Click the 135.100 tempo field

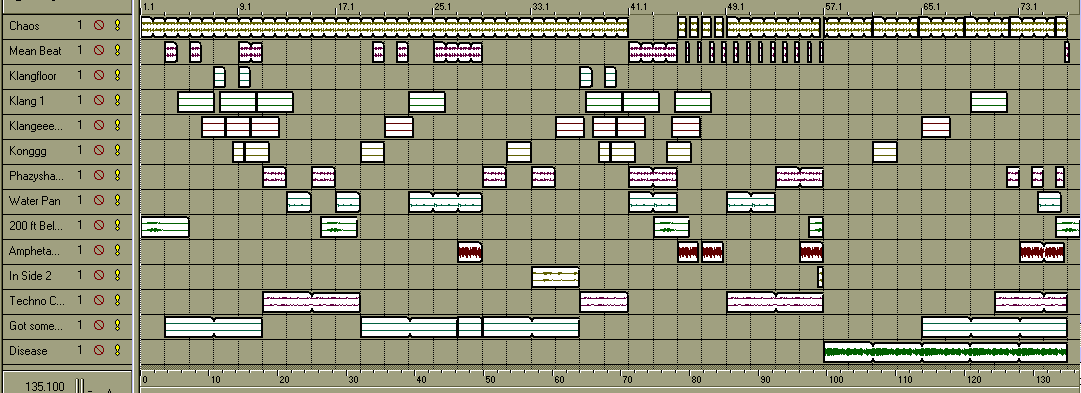[x=46, y=387]
